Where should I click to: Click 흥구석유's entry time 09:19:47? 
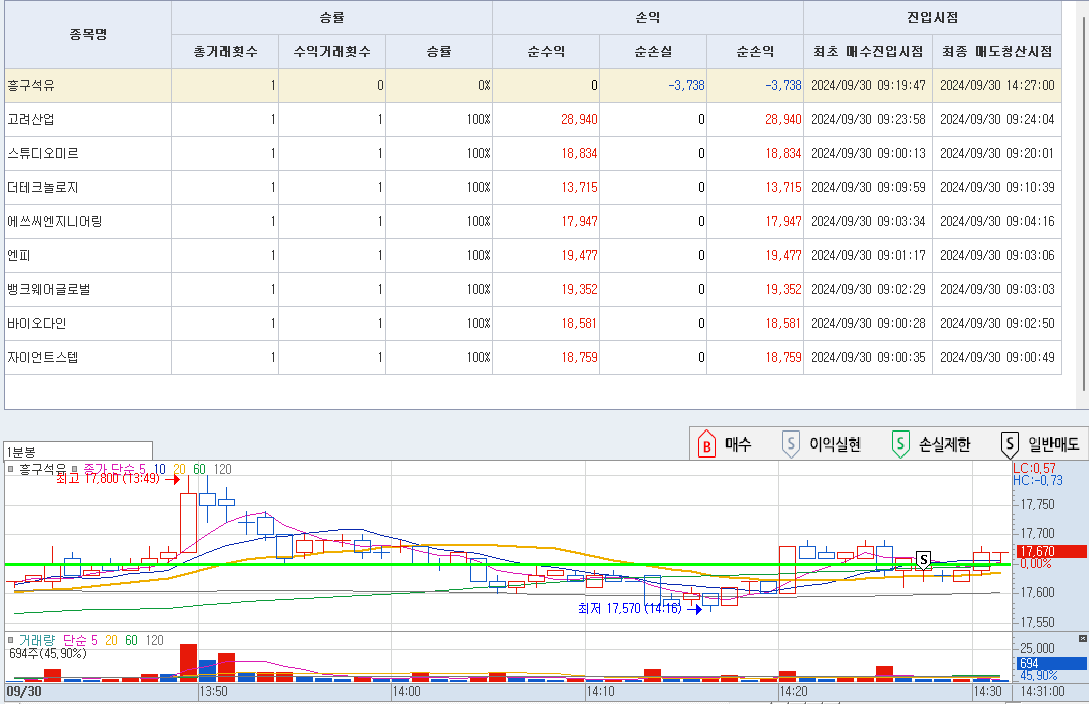868,85
